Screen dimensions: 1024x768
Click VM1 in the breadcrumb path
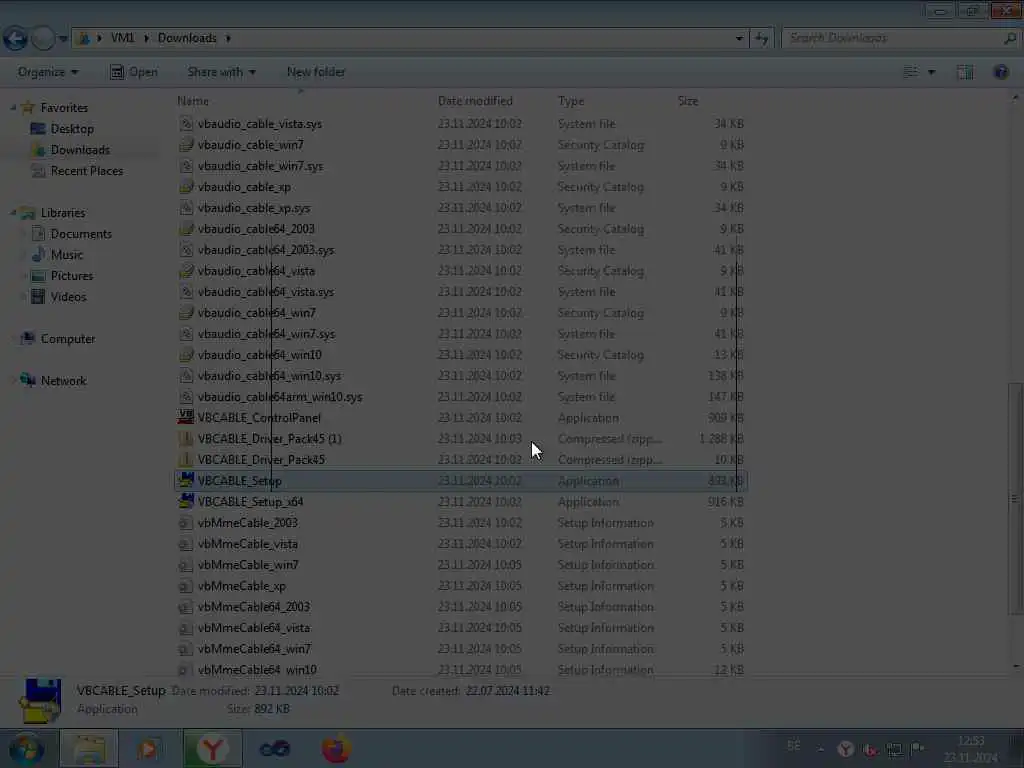(122, 38)
